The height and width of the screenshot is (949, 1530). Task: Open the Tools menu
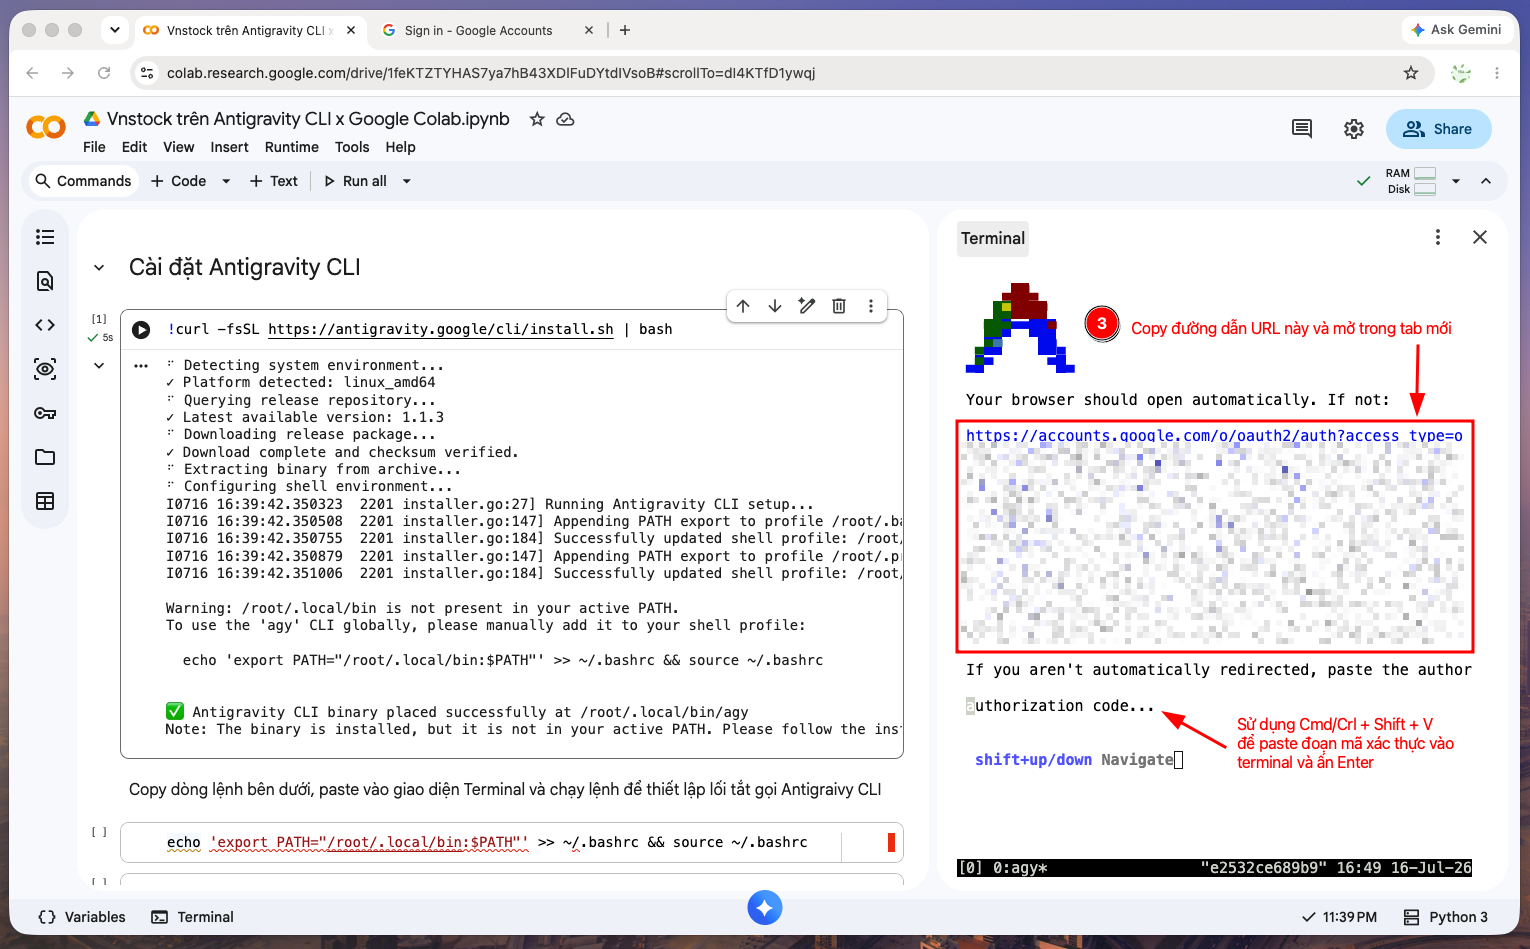point(352,147)
